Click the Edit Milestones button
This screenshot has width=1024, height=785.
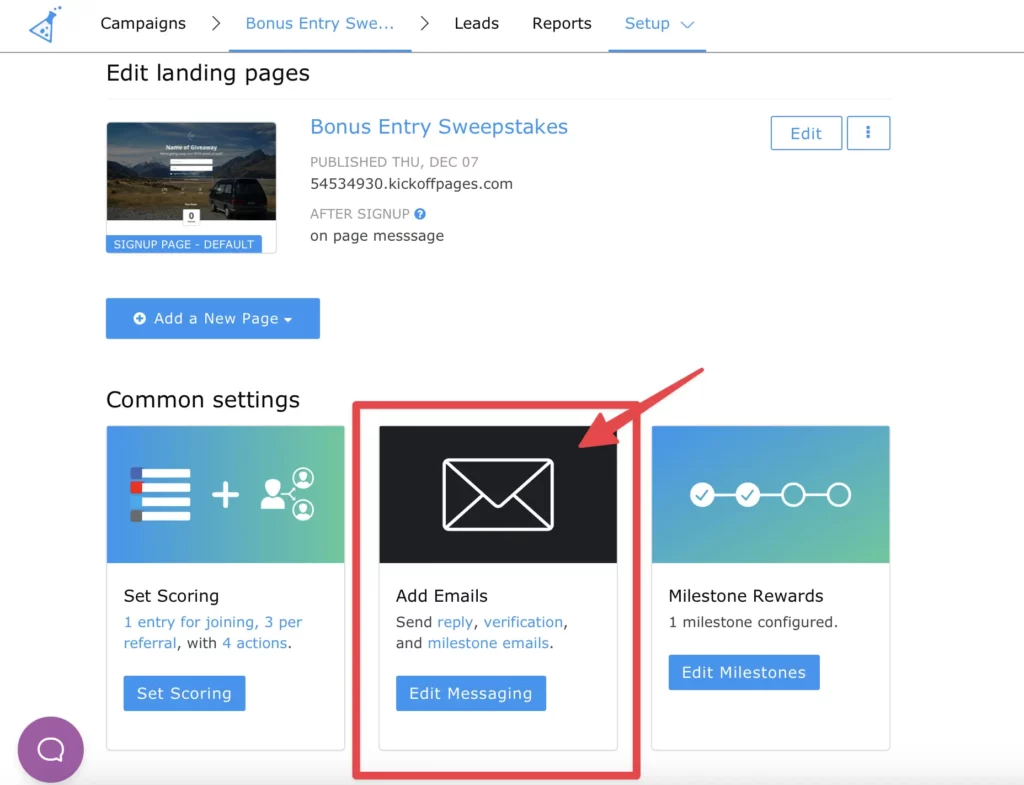coord(744,672)
